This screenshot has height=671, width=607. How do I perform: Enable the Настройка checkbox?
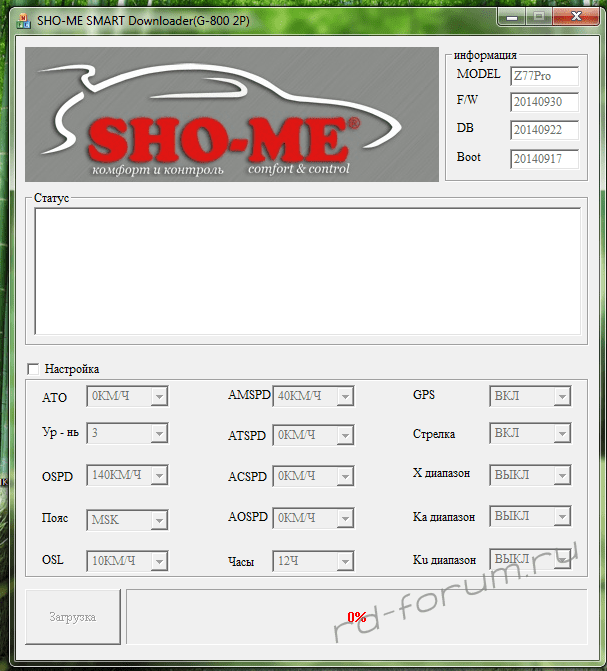pyautogui.click(x=33, y=369)
